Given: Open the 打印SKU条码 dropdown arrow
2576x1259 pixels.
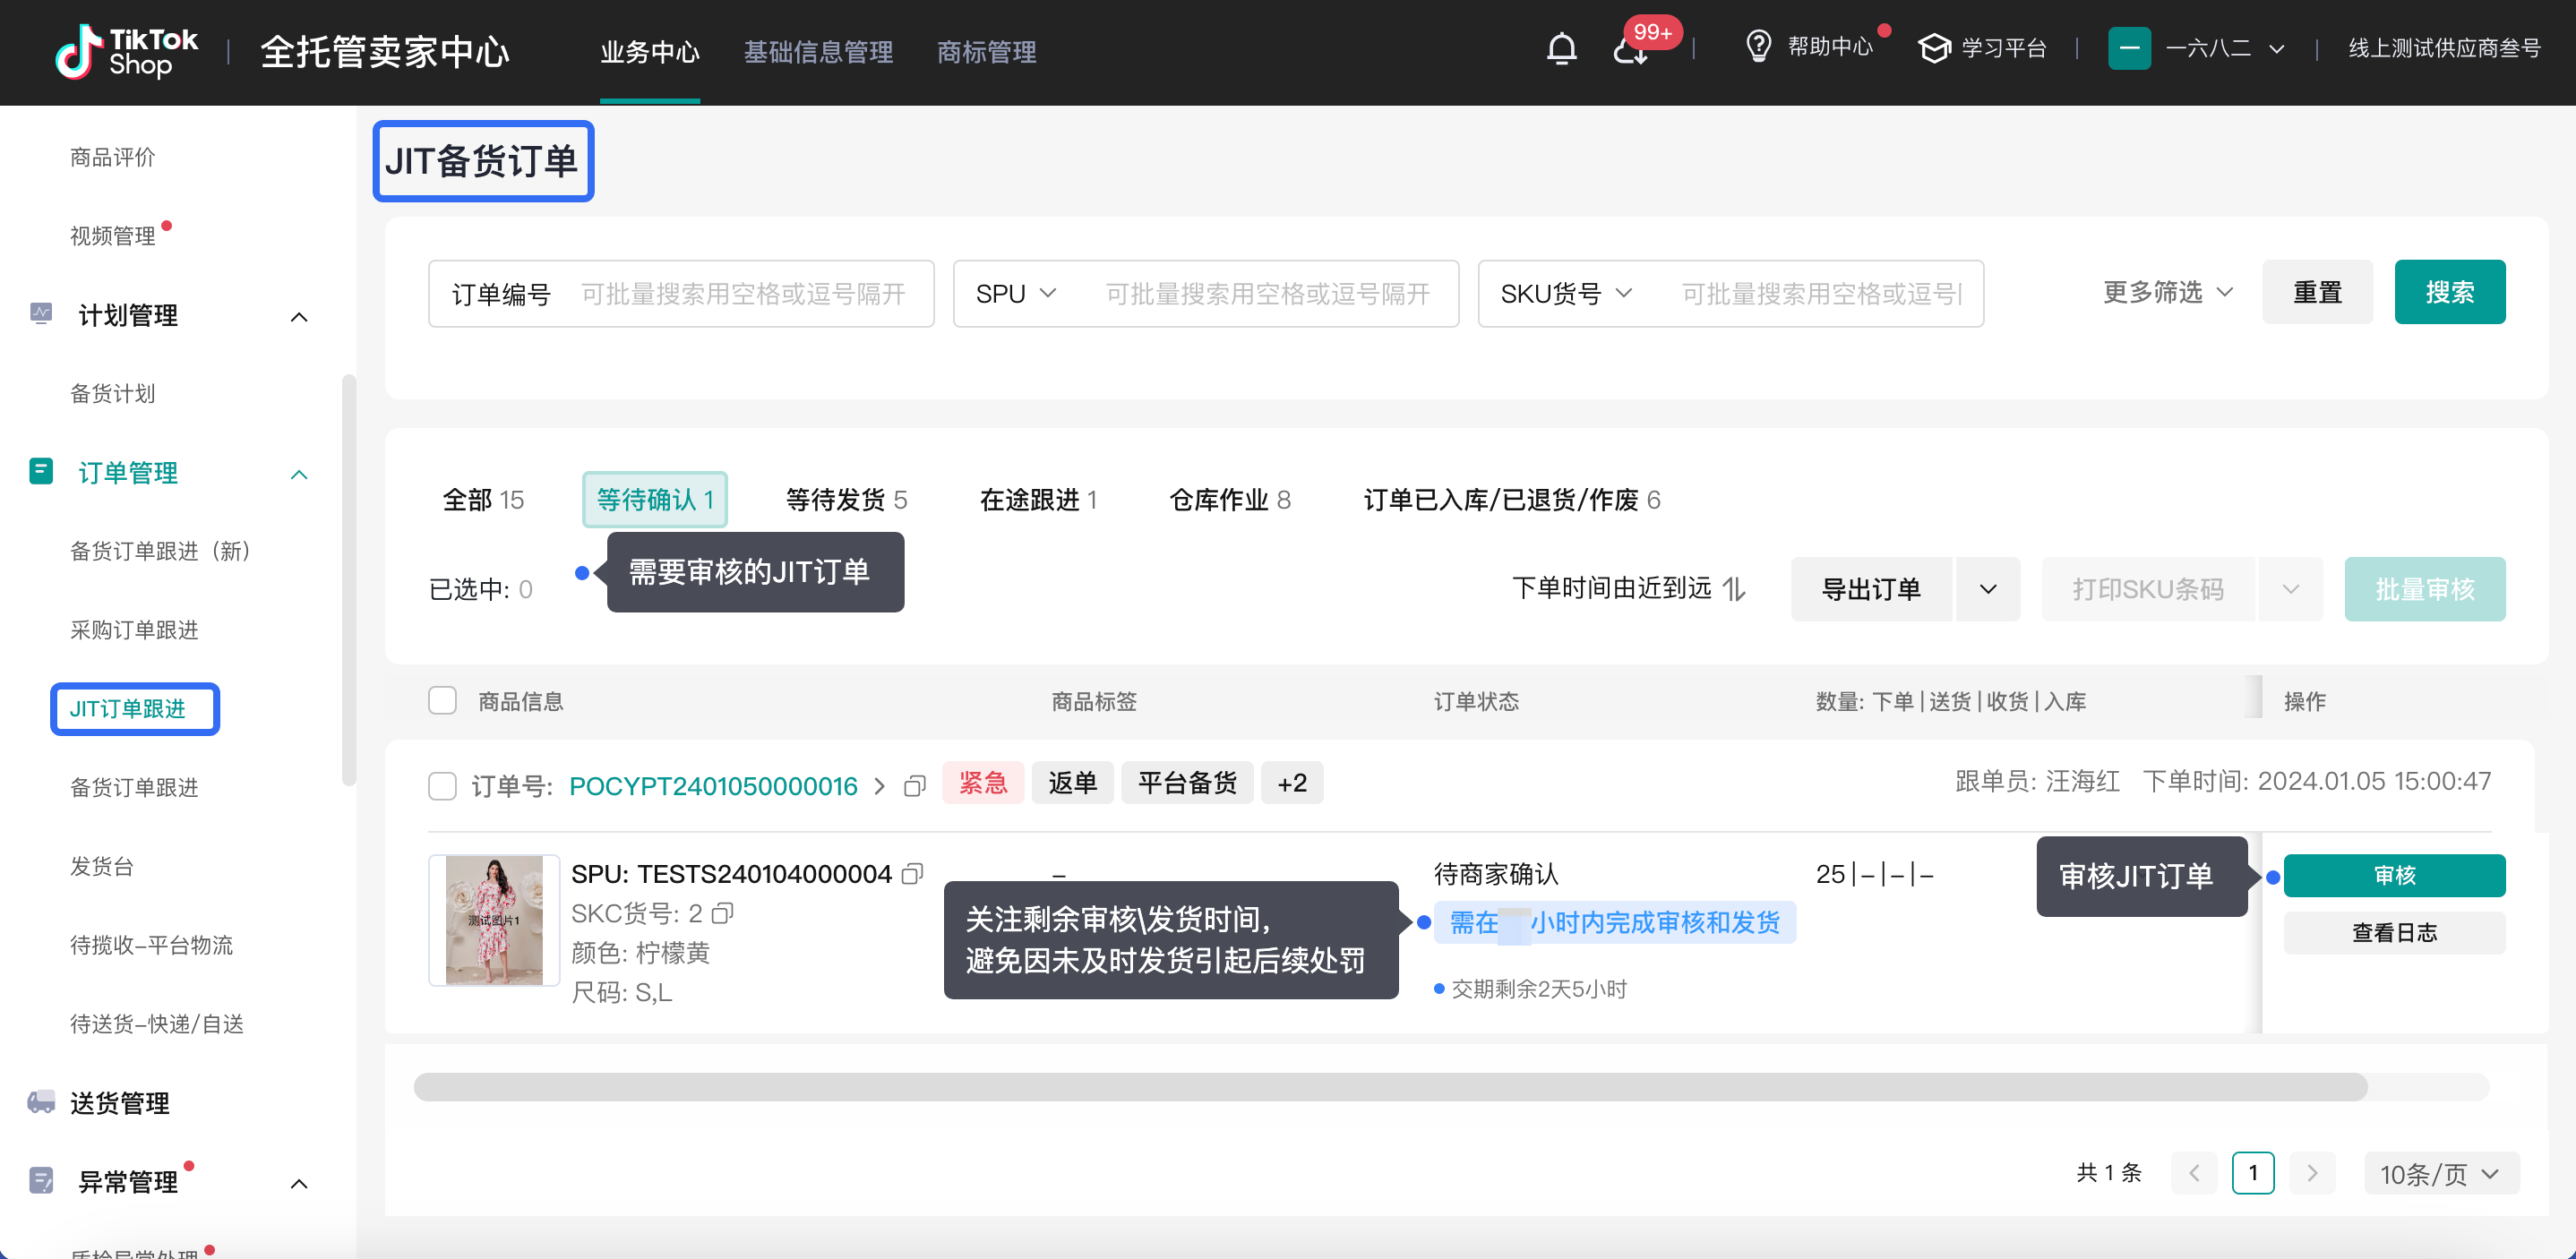Looking at the screenshot, I should pyautogui.click(x=2290, y=589).
